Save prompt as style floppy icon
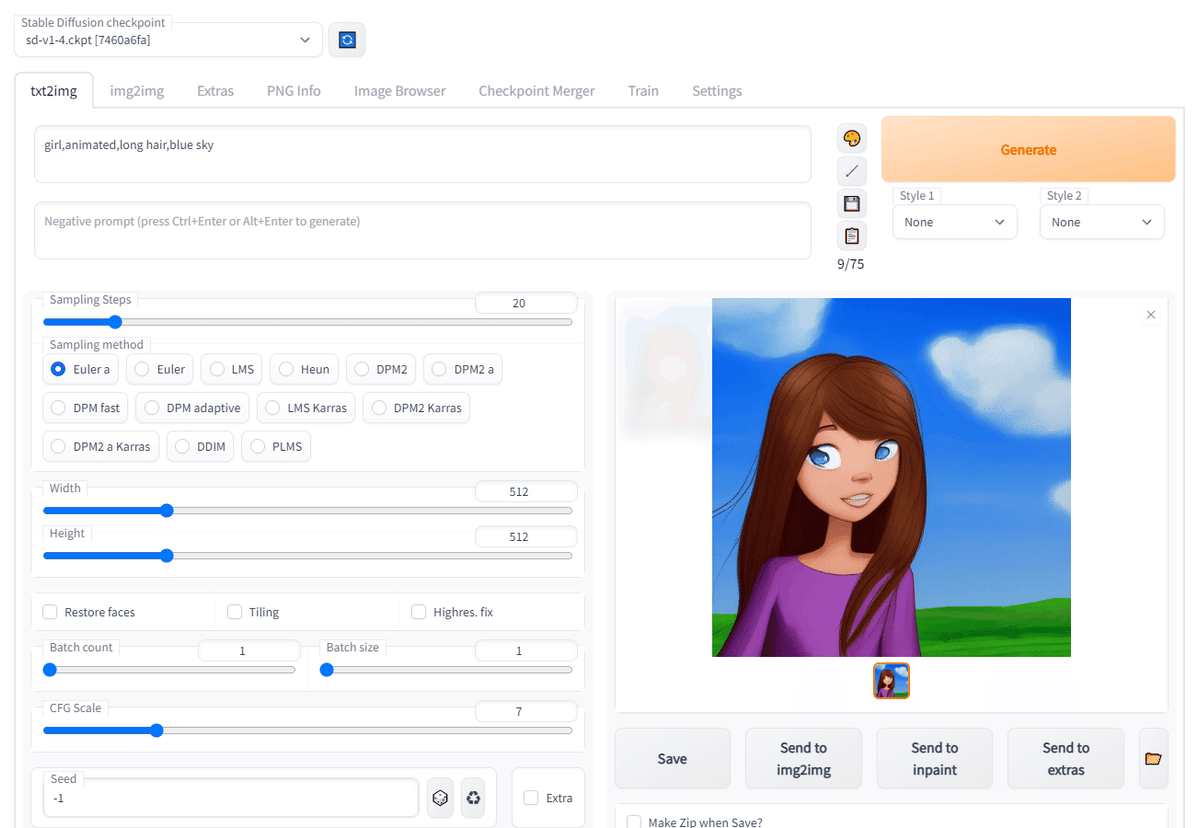1200x828 pixels. (x=851, y=204)
